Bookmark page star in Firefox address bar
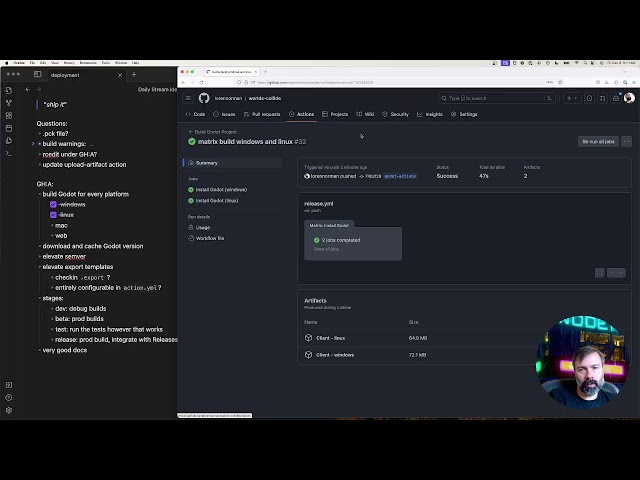 coord(560,82)
